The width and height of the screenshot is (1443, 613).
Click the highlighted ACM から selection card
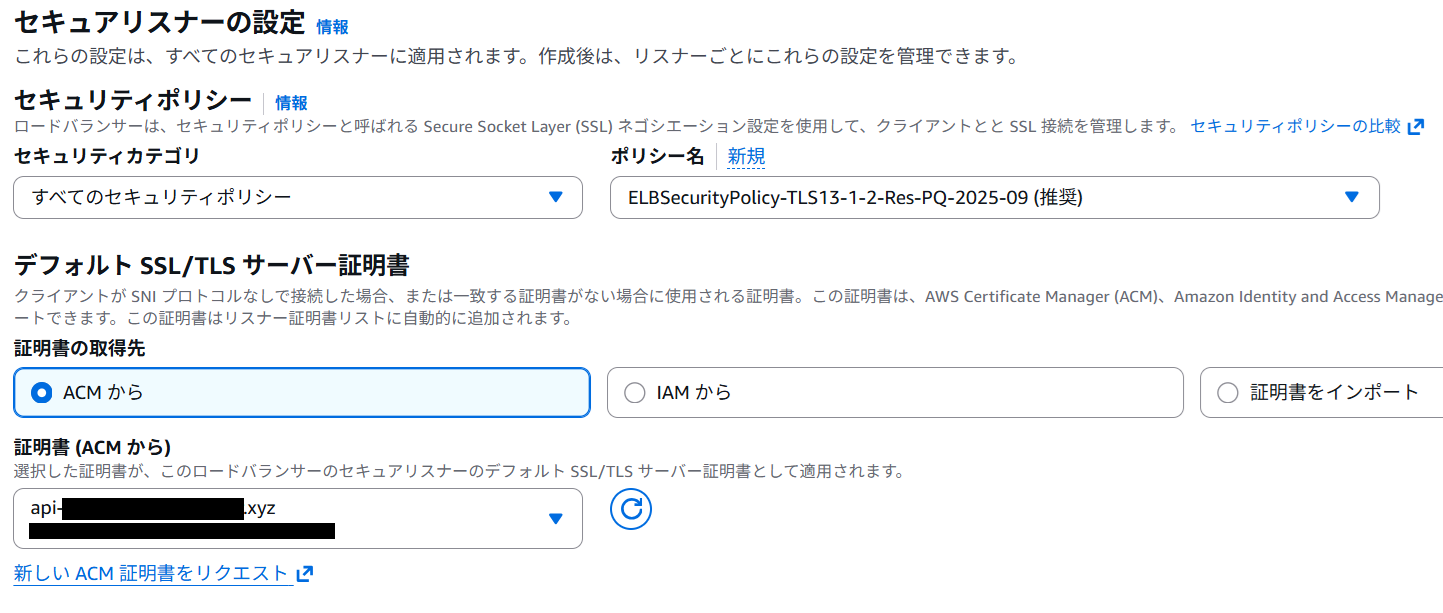(300, 392)
